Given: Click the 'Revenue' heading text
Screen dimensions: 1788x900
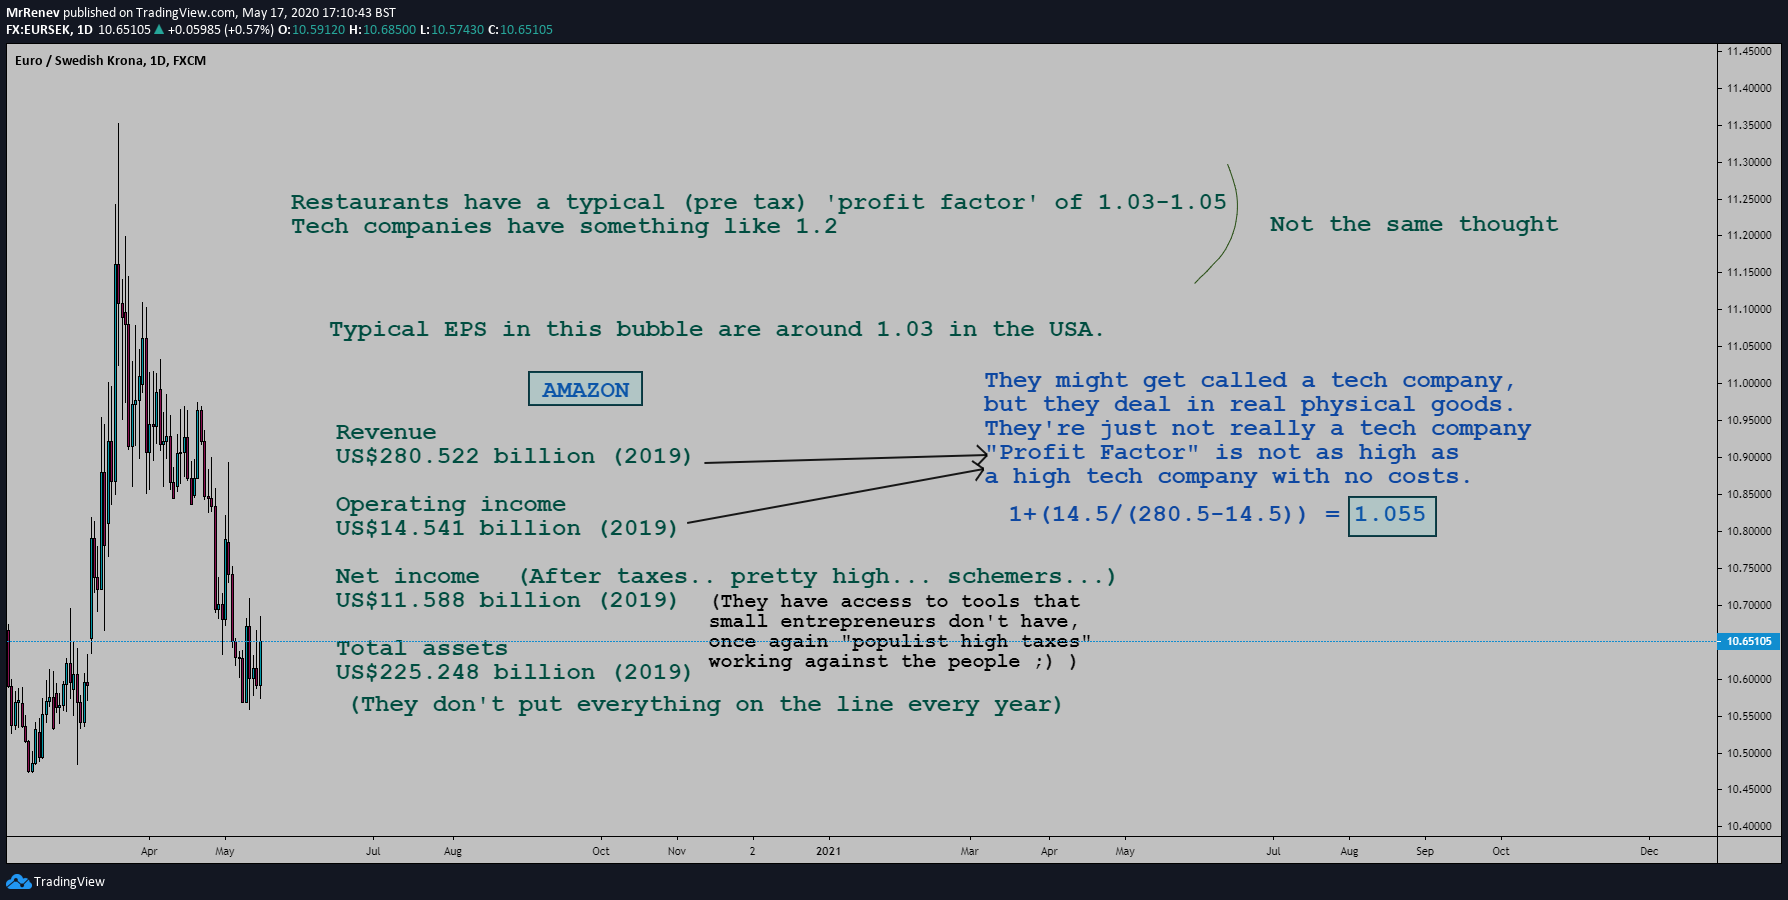Looking at the screenshot, I should (x=386, y=432).
